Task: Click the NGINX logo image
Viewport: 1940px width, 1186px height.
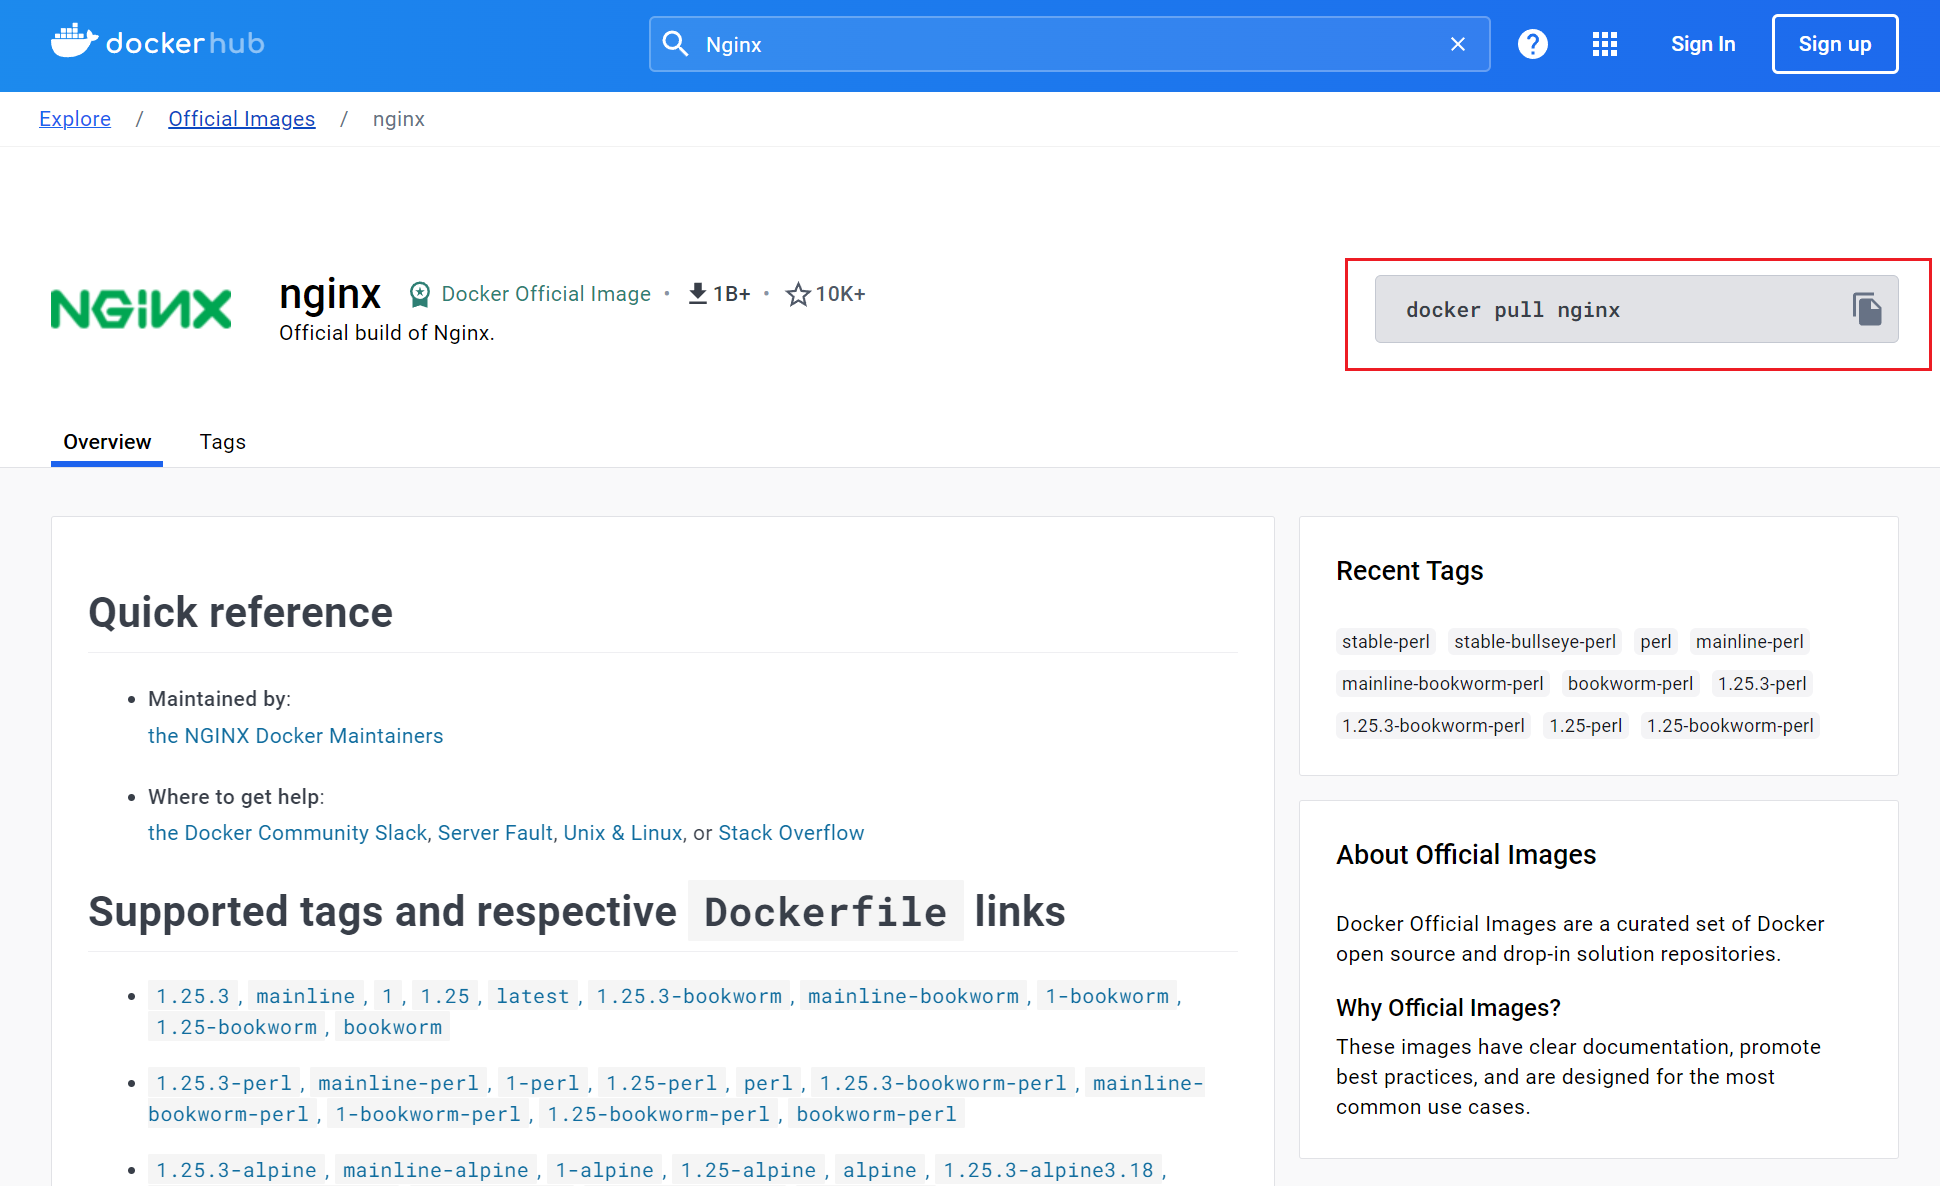Action: 141,309
